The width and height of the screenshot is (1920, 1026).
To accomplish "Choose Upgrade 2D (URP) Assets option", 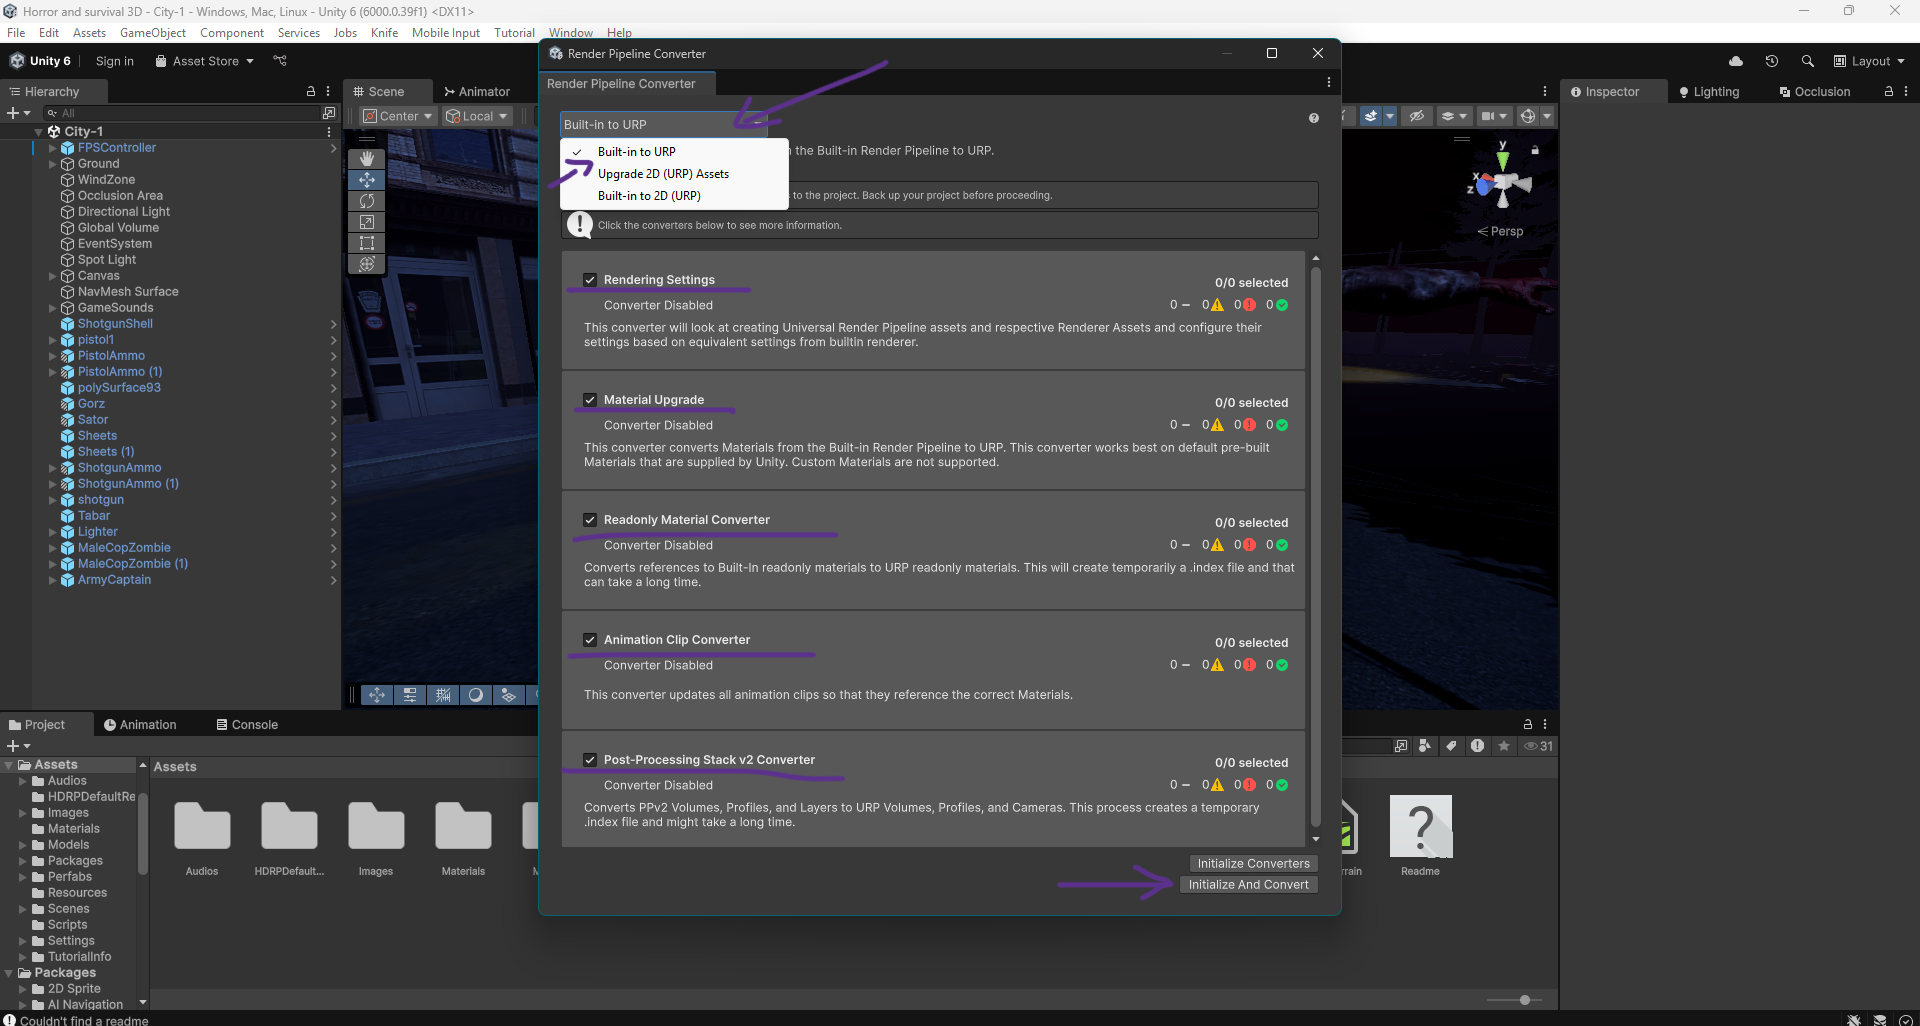I will coord(663,174).
